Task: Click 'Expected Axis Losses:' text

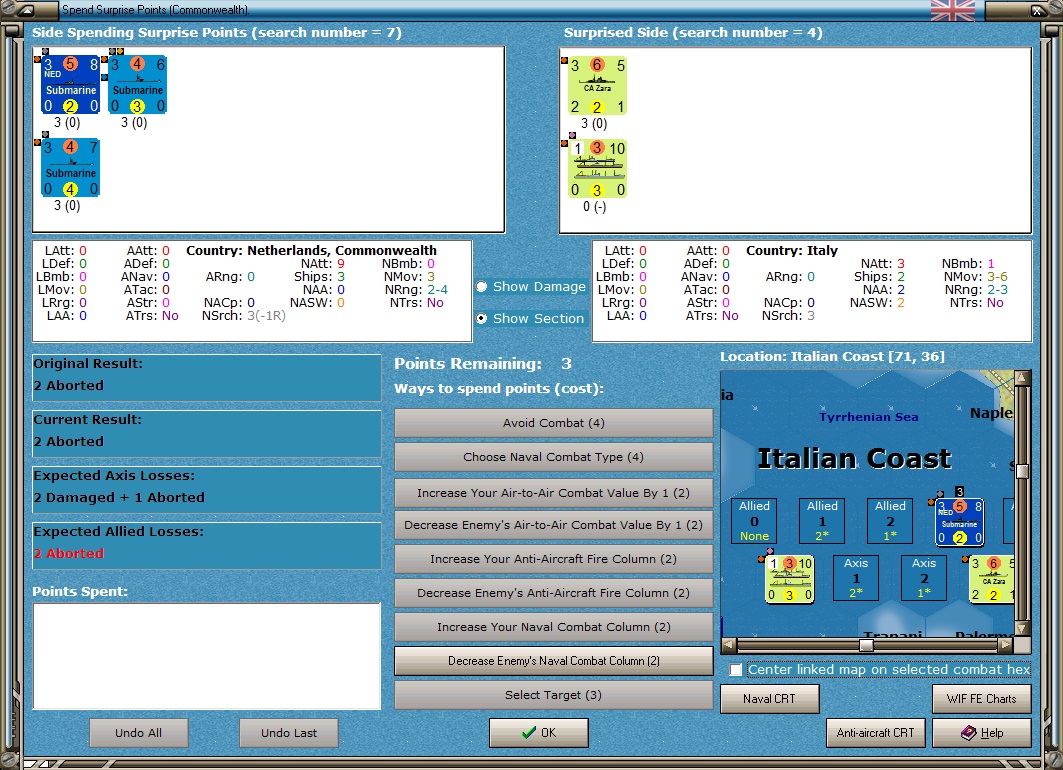Action: [114, 476]
